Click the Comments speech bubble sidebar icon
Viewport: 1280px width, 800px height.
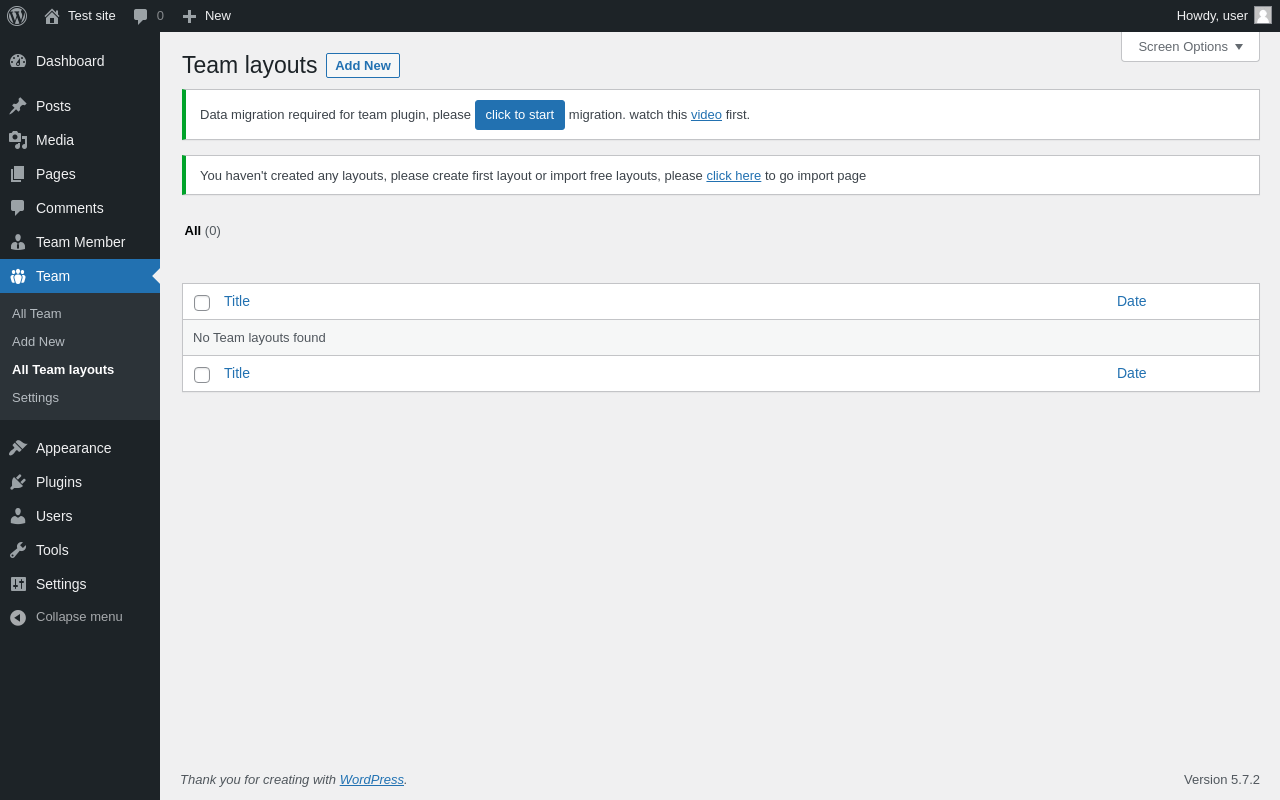point(18,208)
